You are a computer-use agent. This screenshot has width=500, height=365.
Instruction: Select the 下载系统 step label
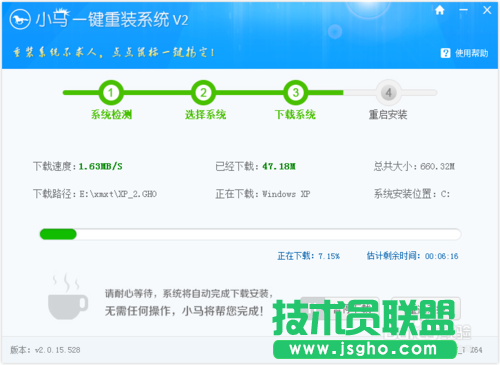pyautogui.click(x=295, y=115)
